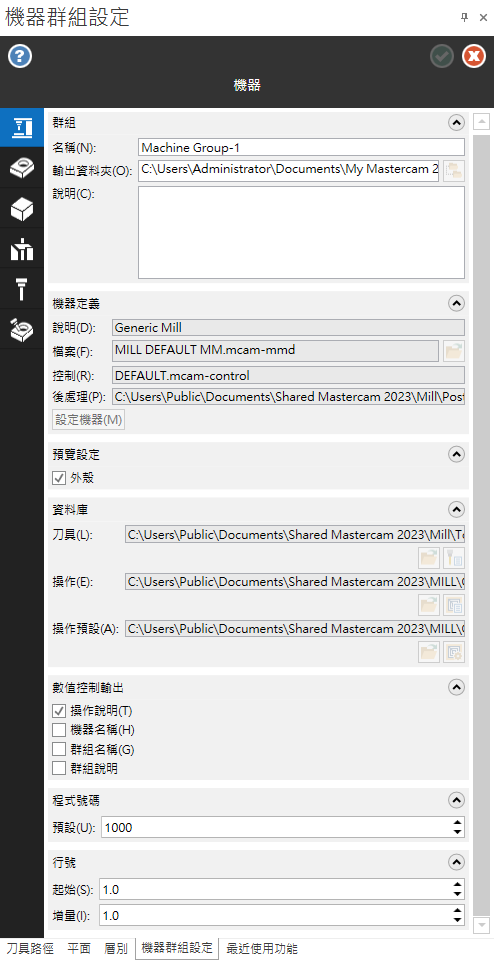
Task: Click the 操作預設(A) path field
Action: coord(295,629)
